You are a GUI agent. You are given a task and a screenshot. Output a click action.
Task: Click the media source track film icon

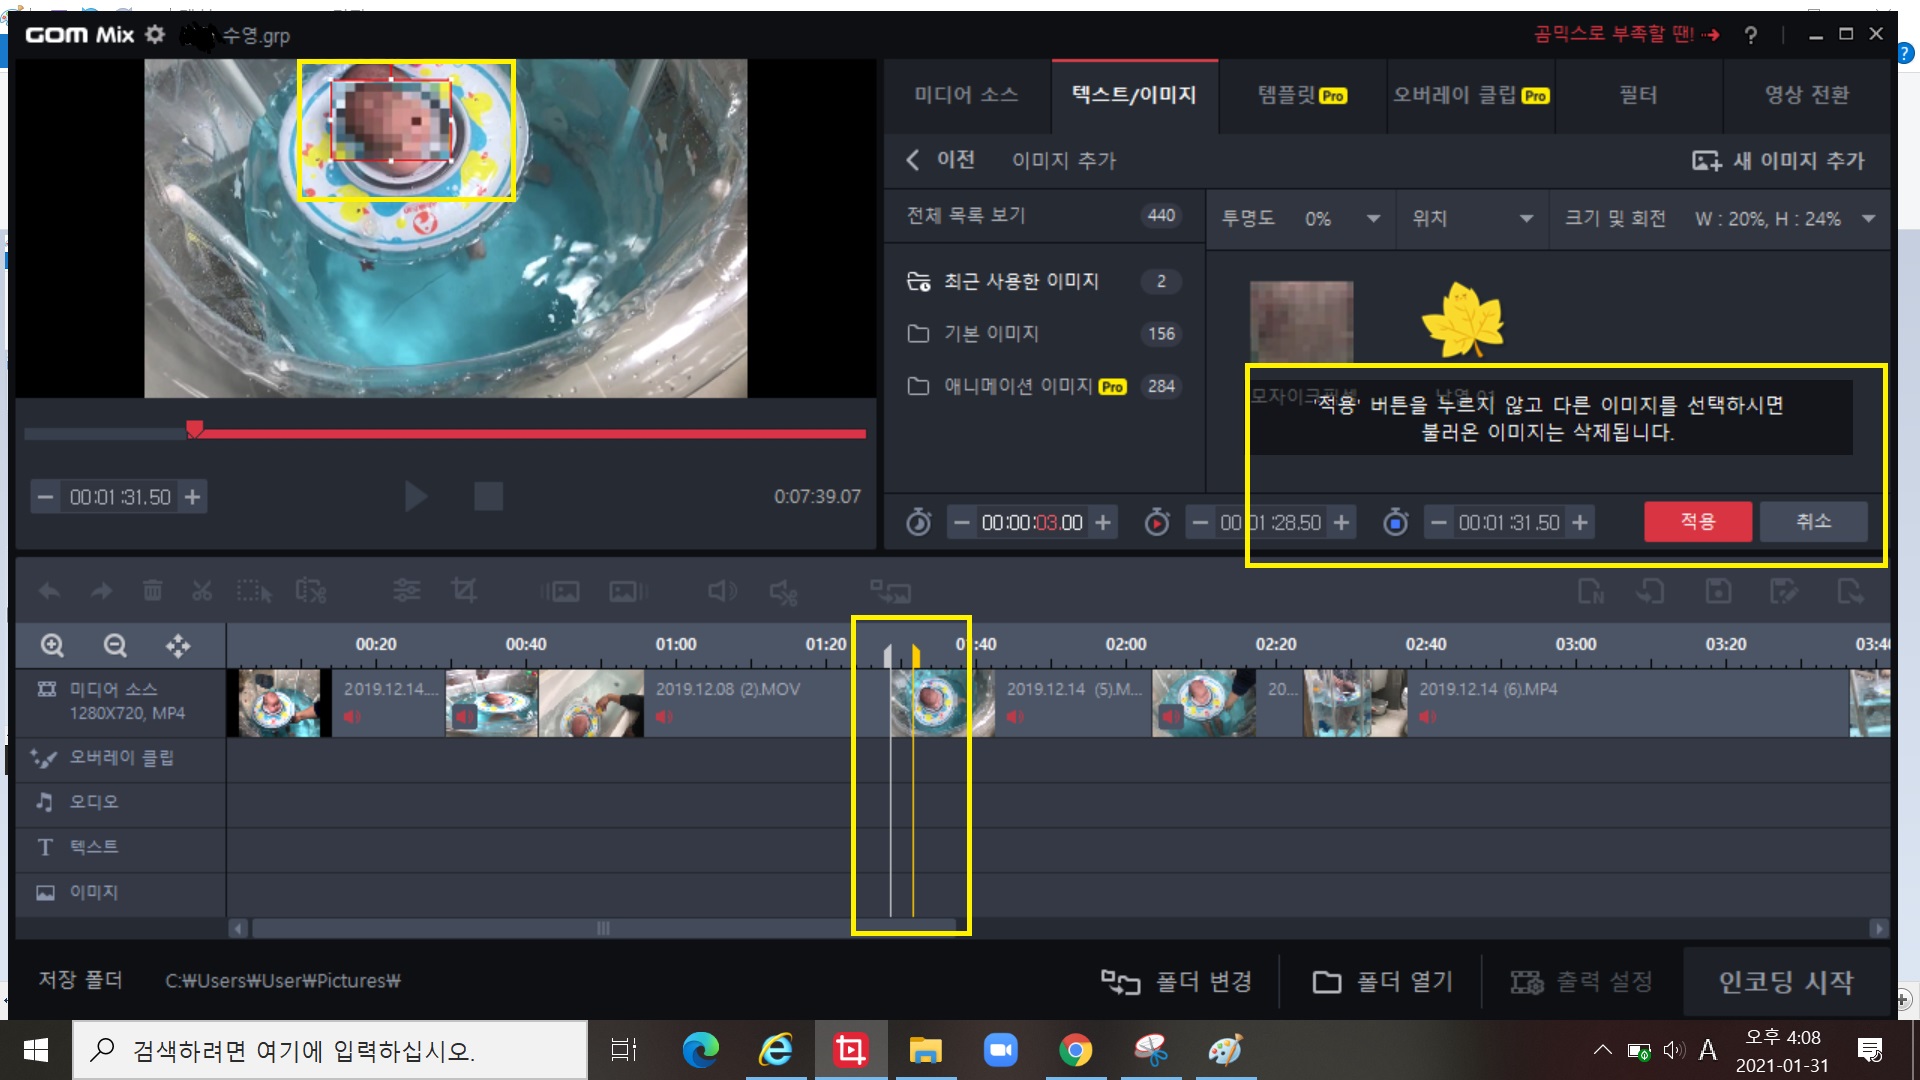click(46, 690)
